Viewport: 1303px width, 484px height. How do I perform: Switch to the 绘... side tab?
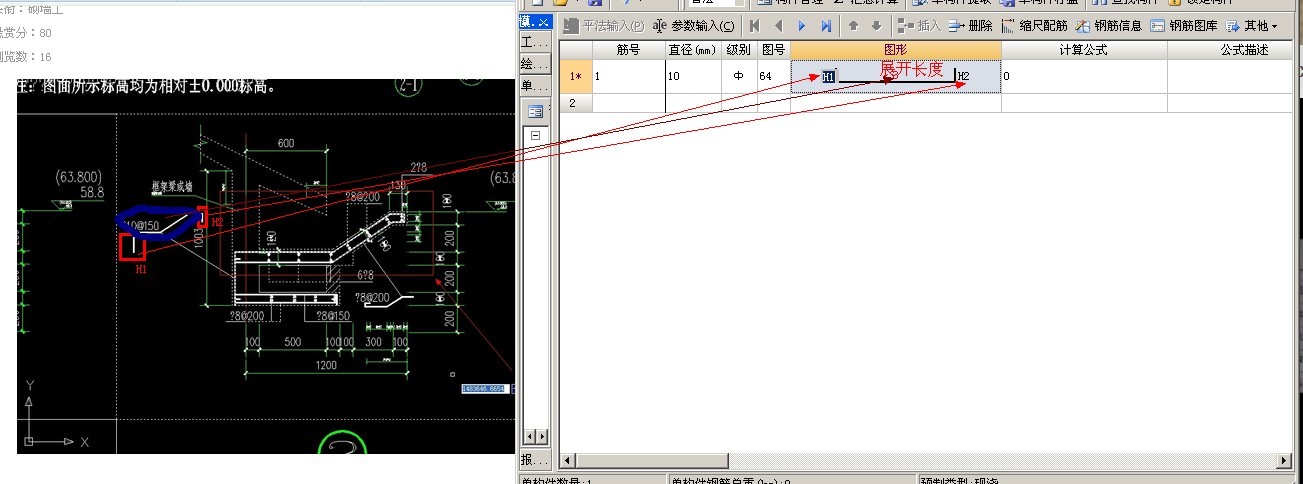[535, 64]
